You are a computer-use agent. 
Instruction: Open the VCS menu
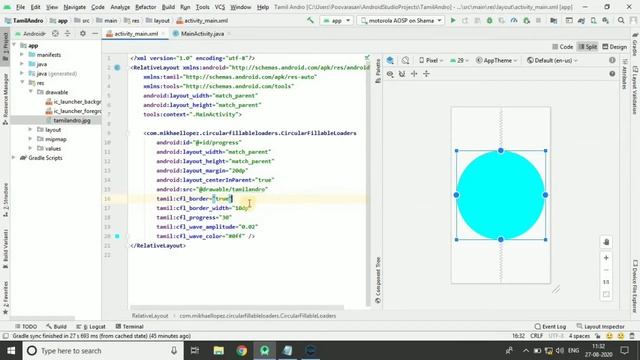220,7
